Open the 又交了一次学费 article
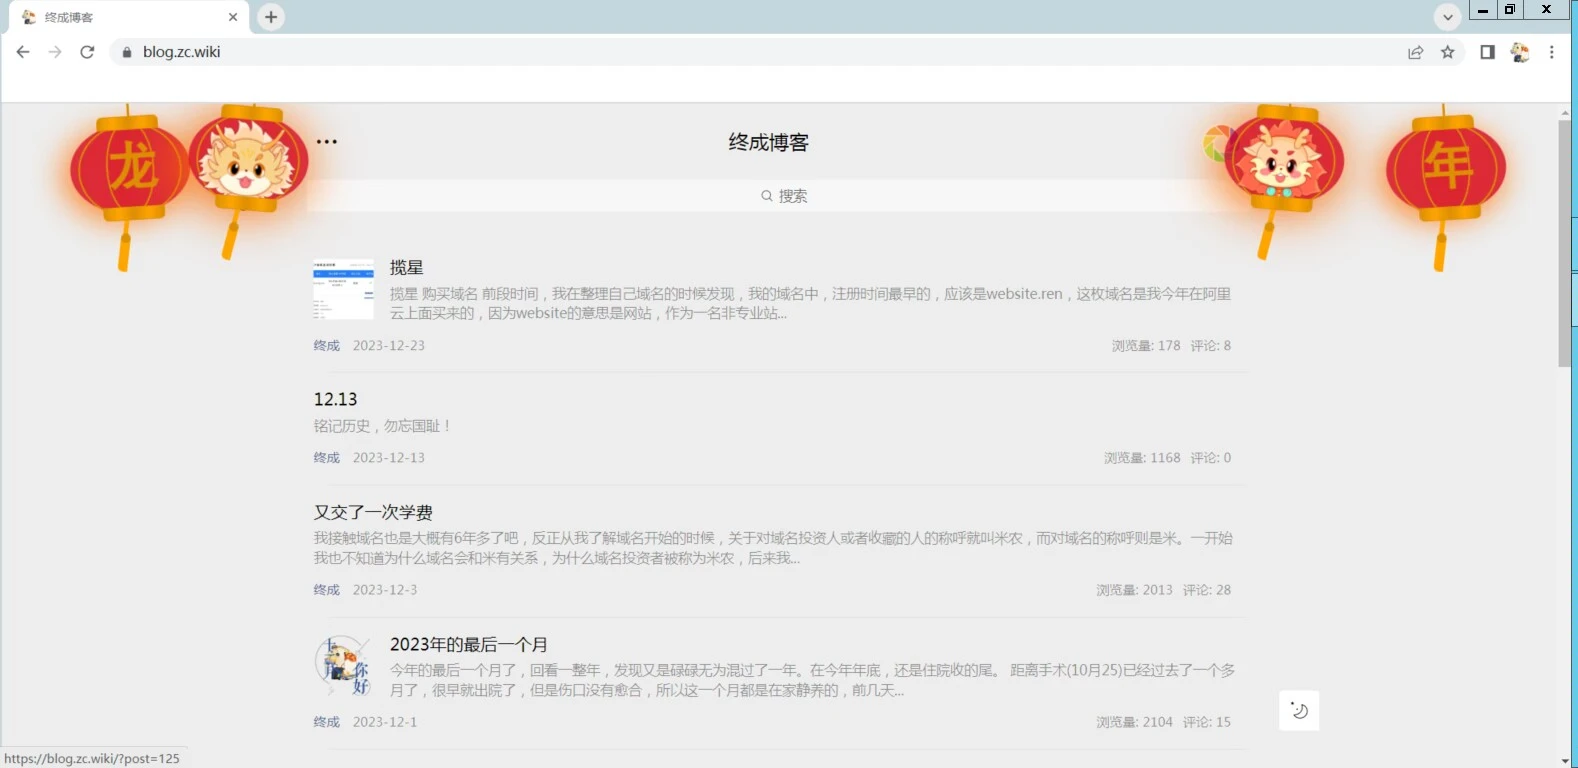1578x768 pixels. (373, 512)
